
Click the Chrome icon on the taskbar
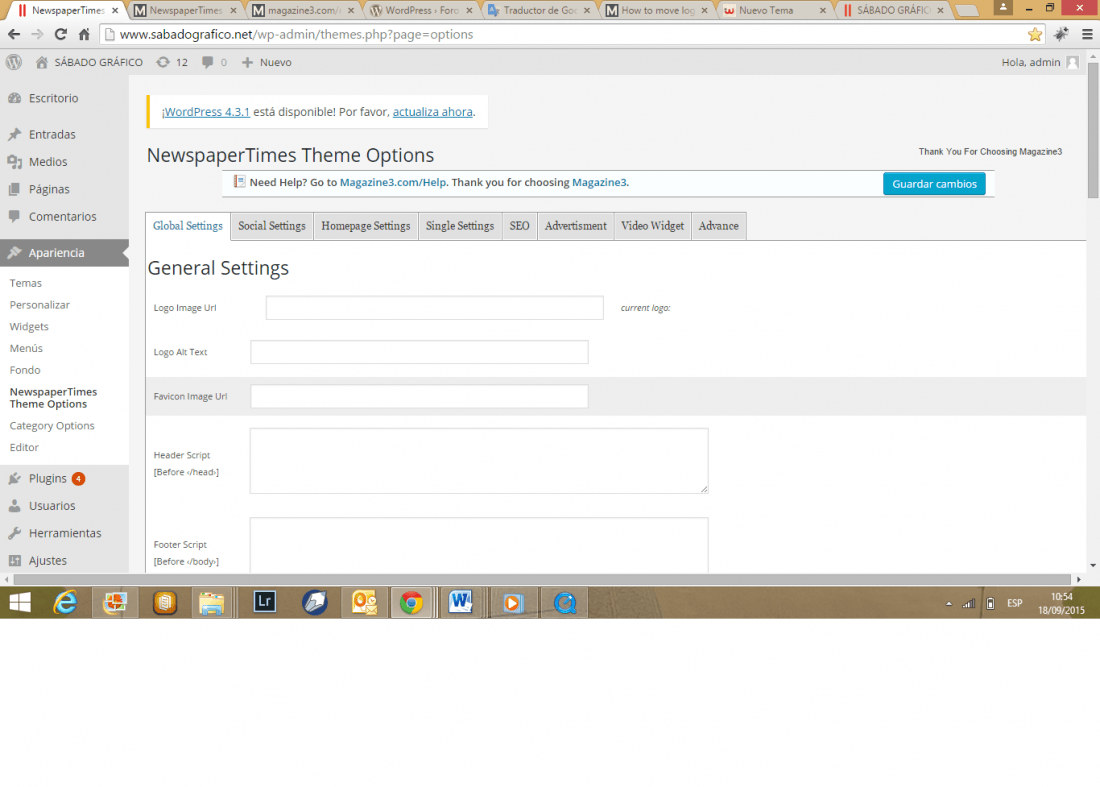coord(411,602)
